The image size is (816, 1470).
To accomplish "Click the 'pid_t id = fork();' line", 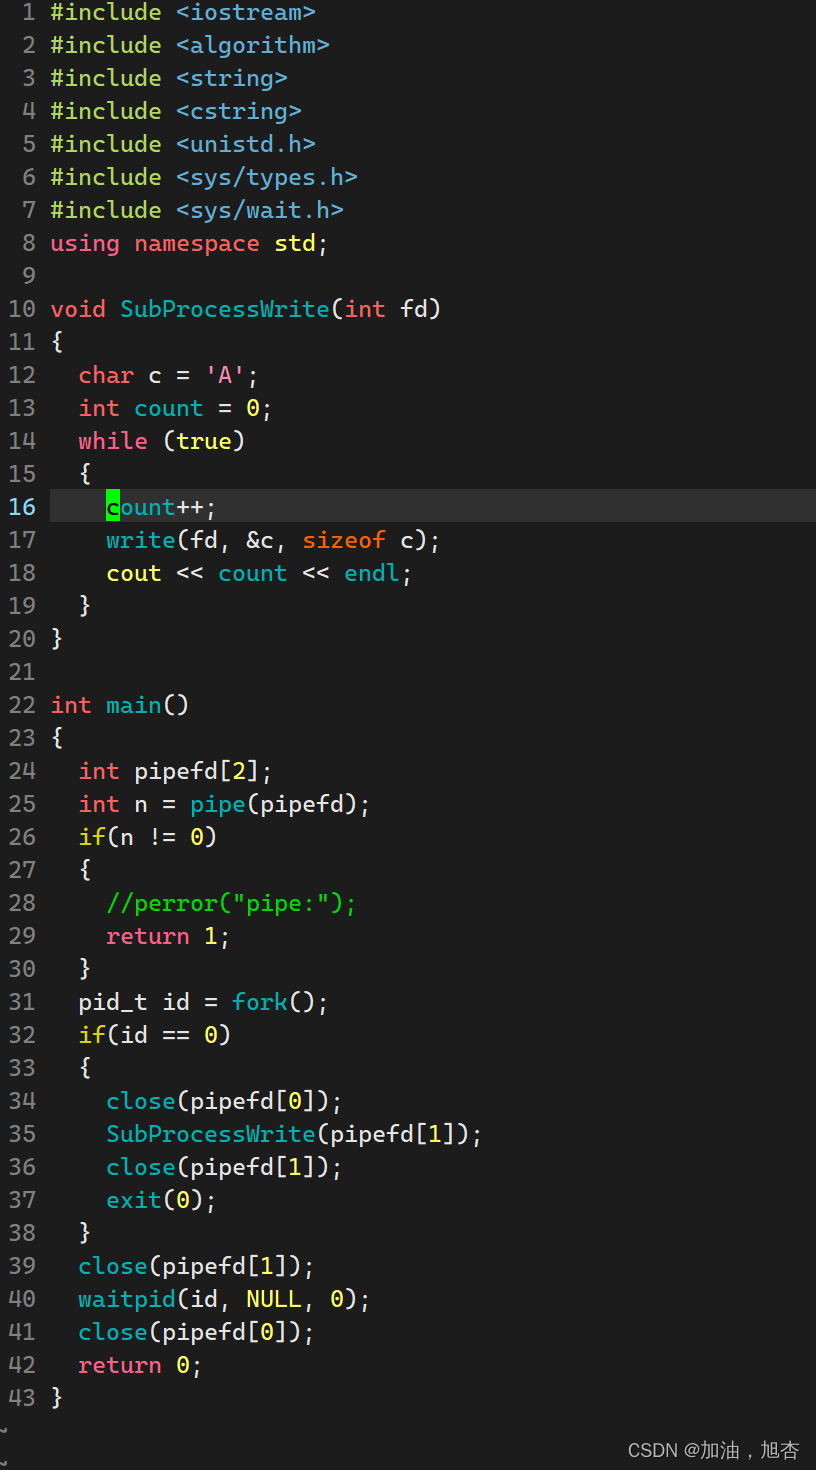I will 204,1003.
